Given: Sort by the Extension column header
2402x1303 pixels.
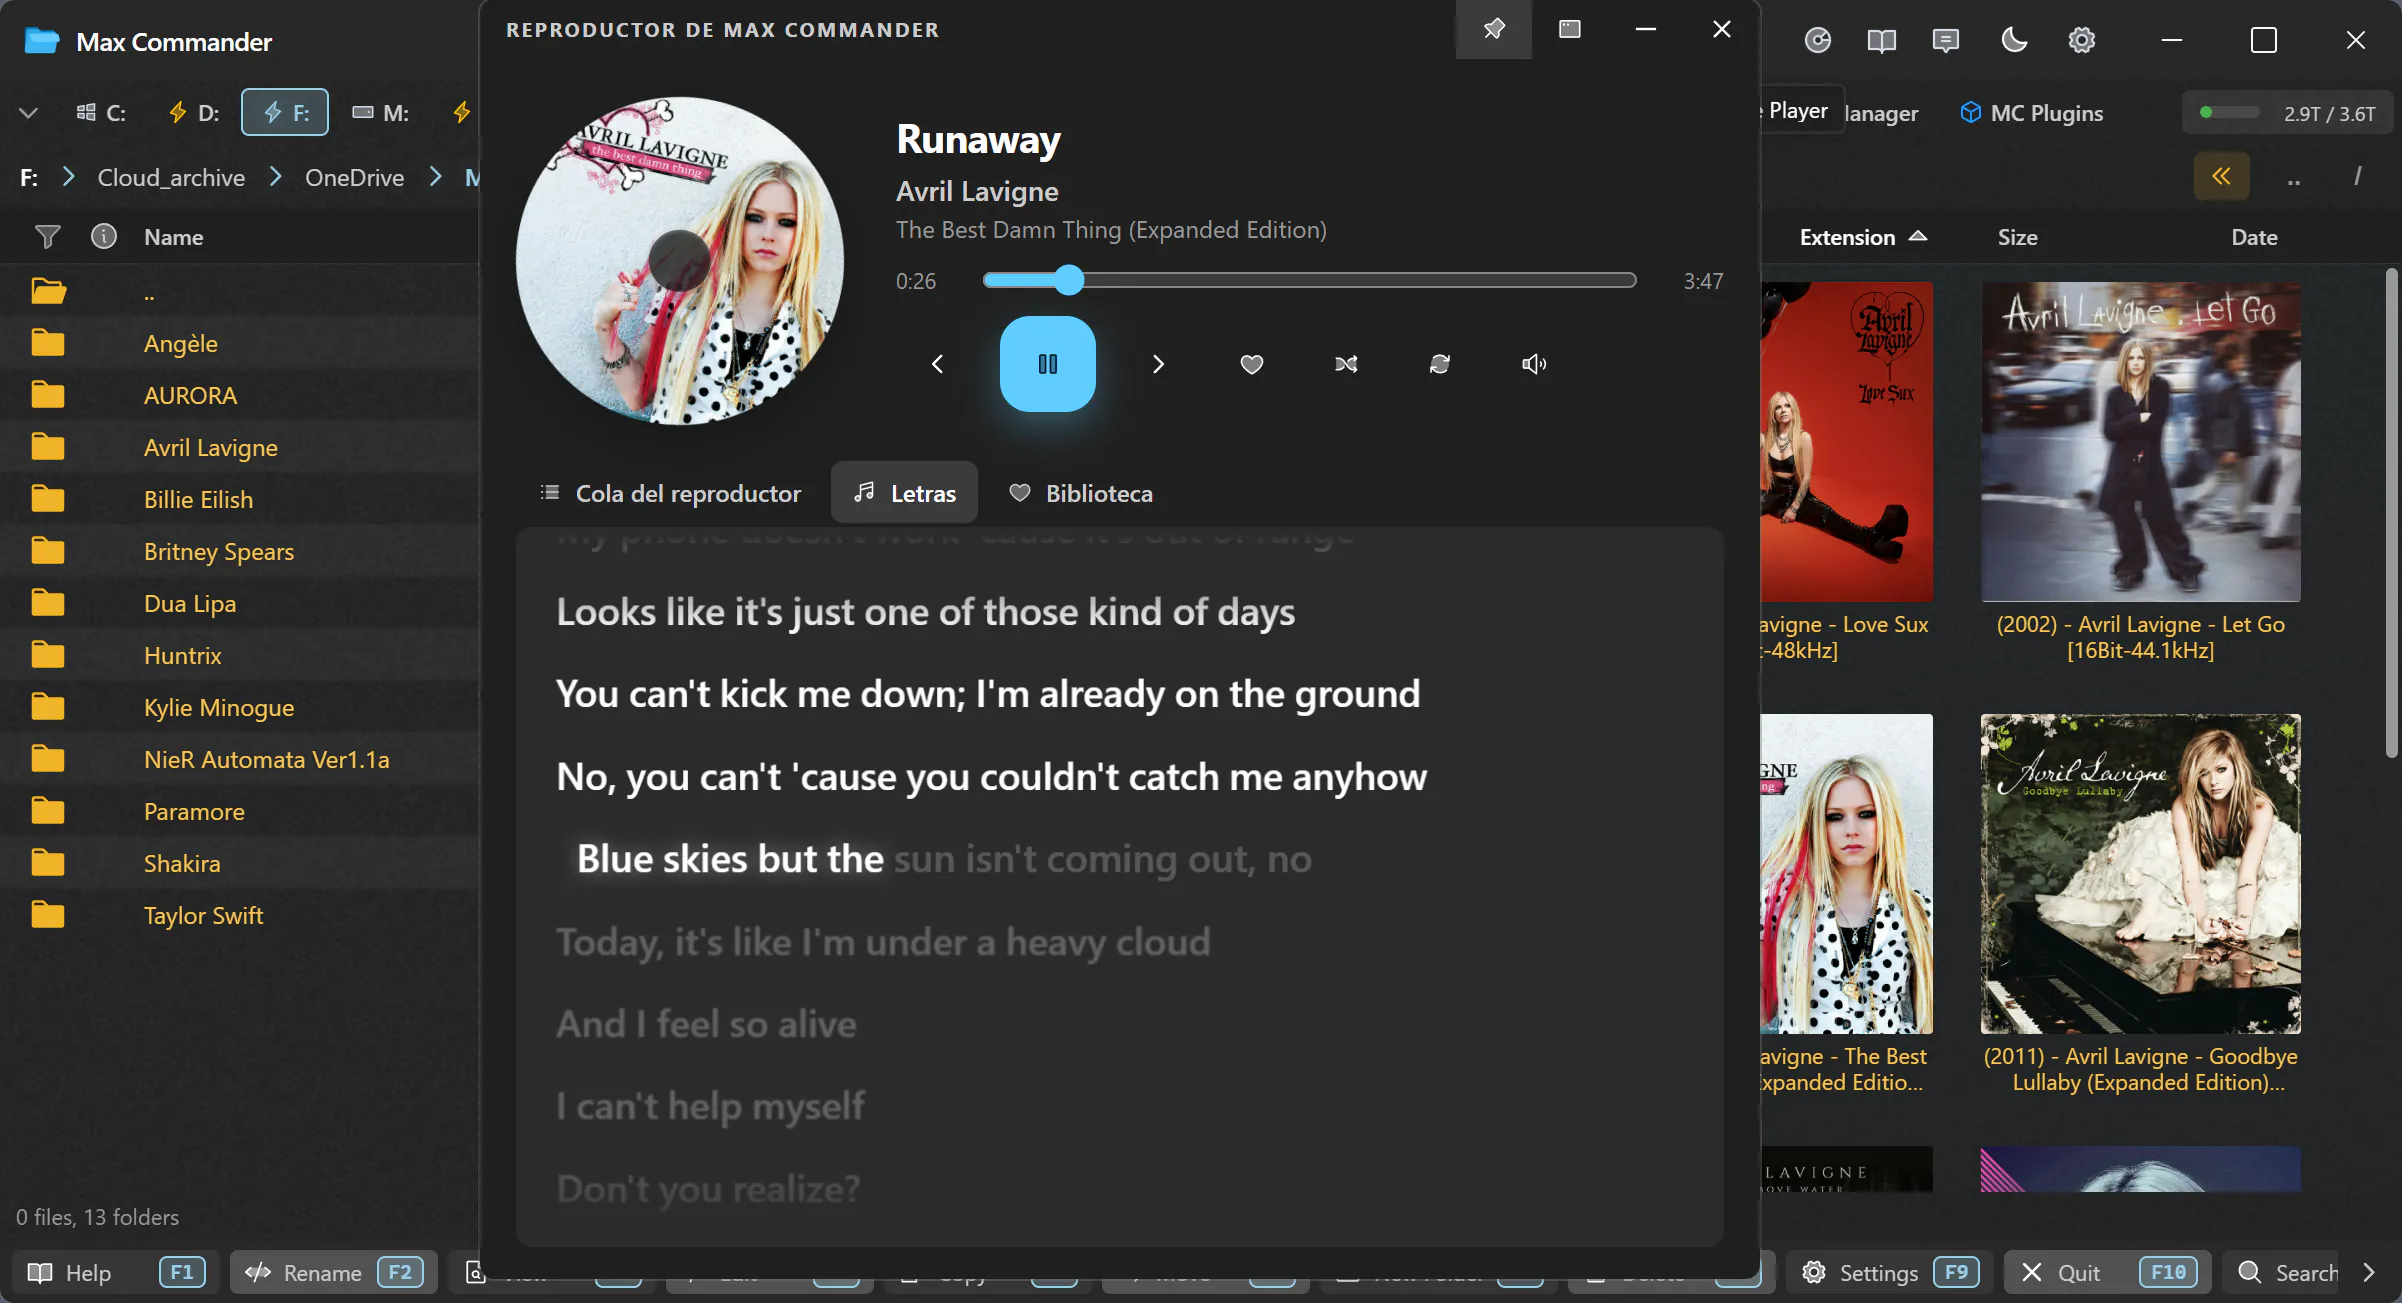Looking at the screenshot, I should 1862,237.
